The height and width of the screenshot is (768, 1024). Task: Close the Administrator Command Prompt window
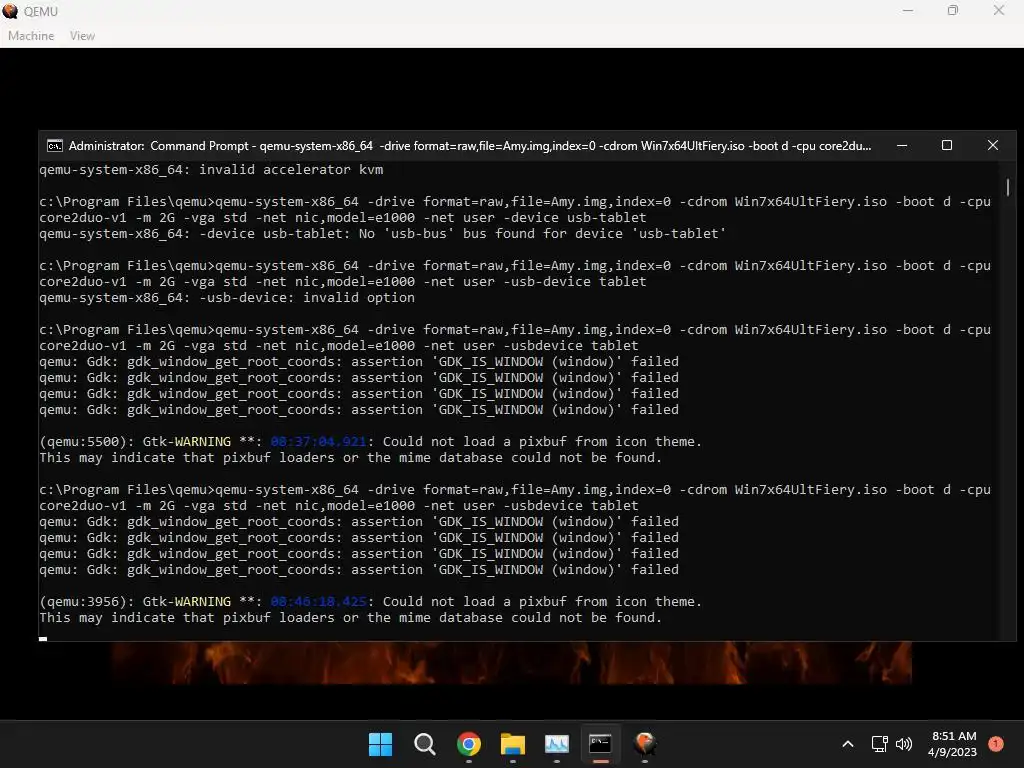pos(993,146)
